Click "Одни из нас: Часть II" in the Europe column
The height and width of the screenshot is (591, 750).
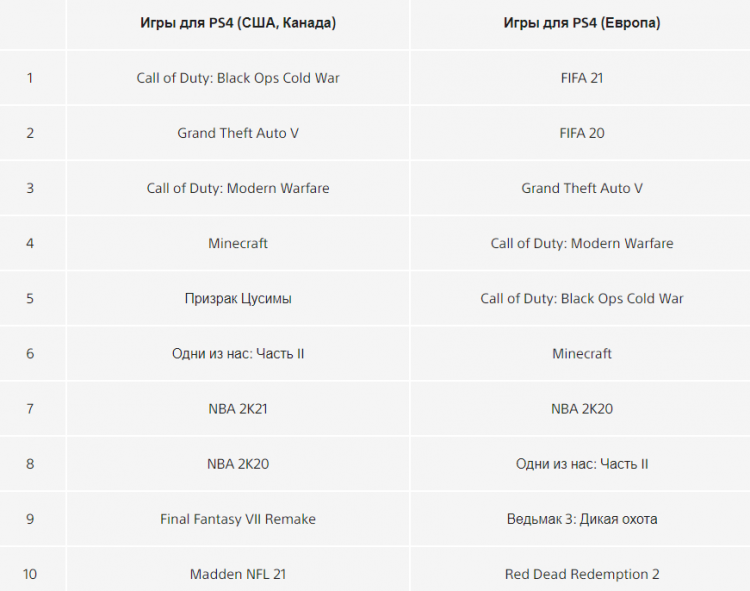point(582,464)
